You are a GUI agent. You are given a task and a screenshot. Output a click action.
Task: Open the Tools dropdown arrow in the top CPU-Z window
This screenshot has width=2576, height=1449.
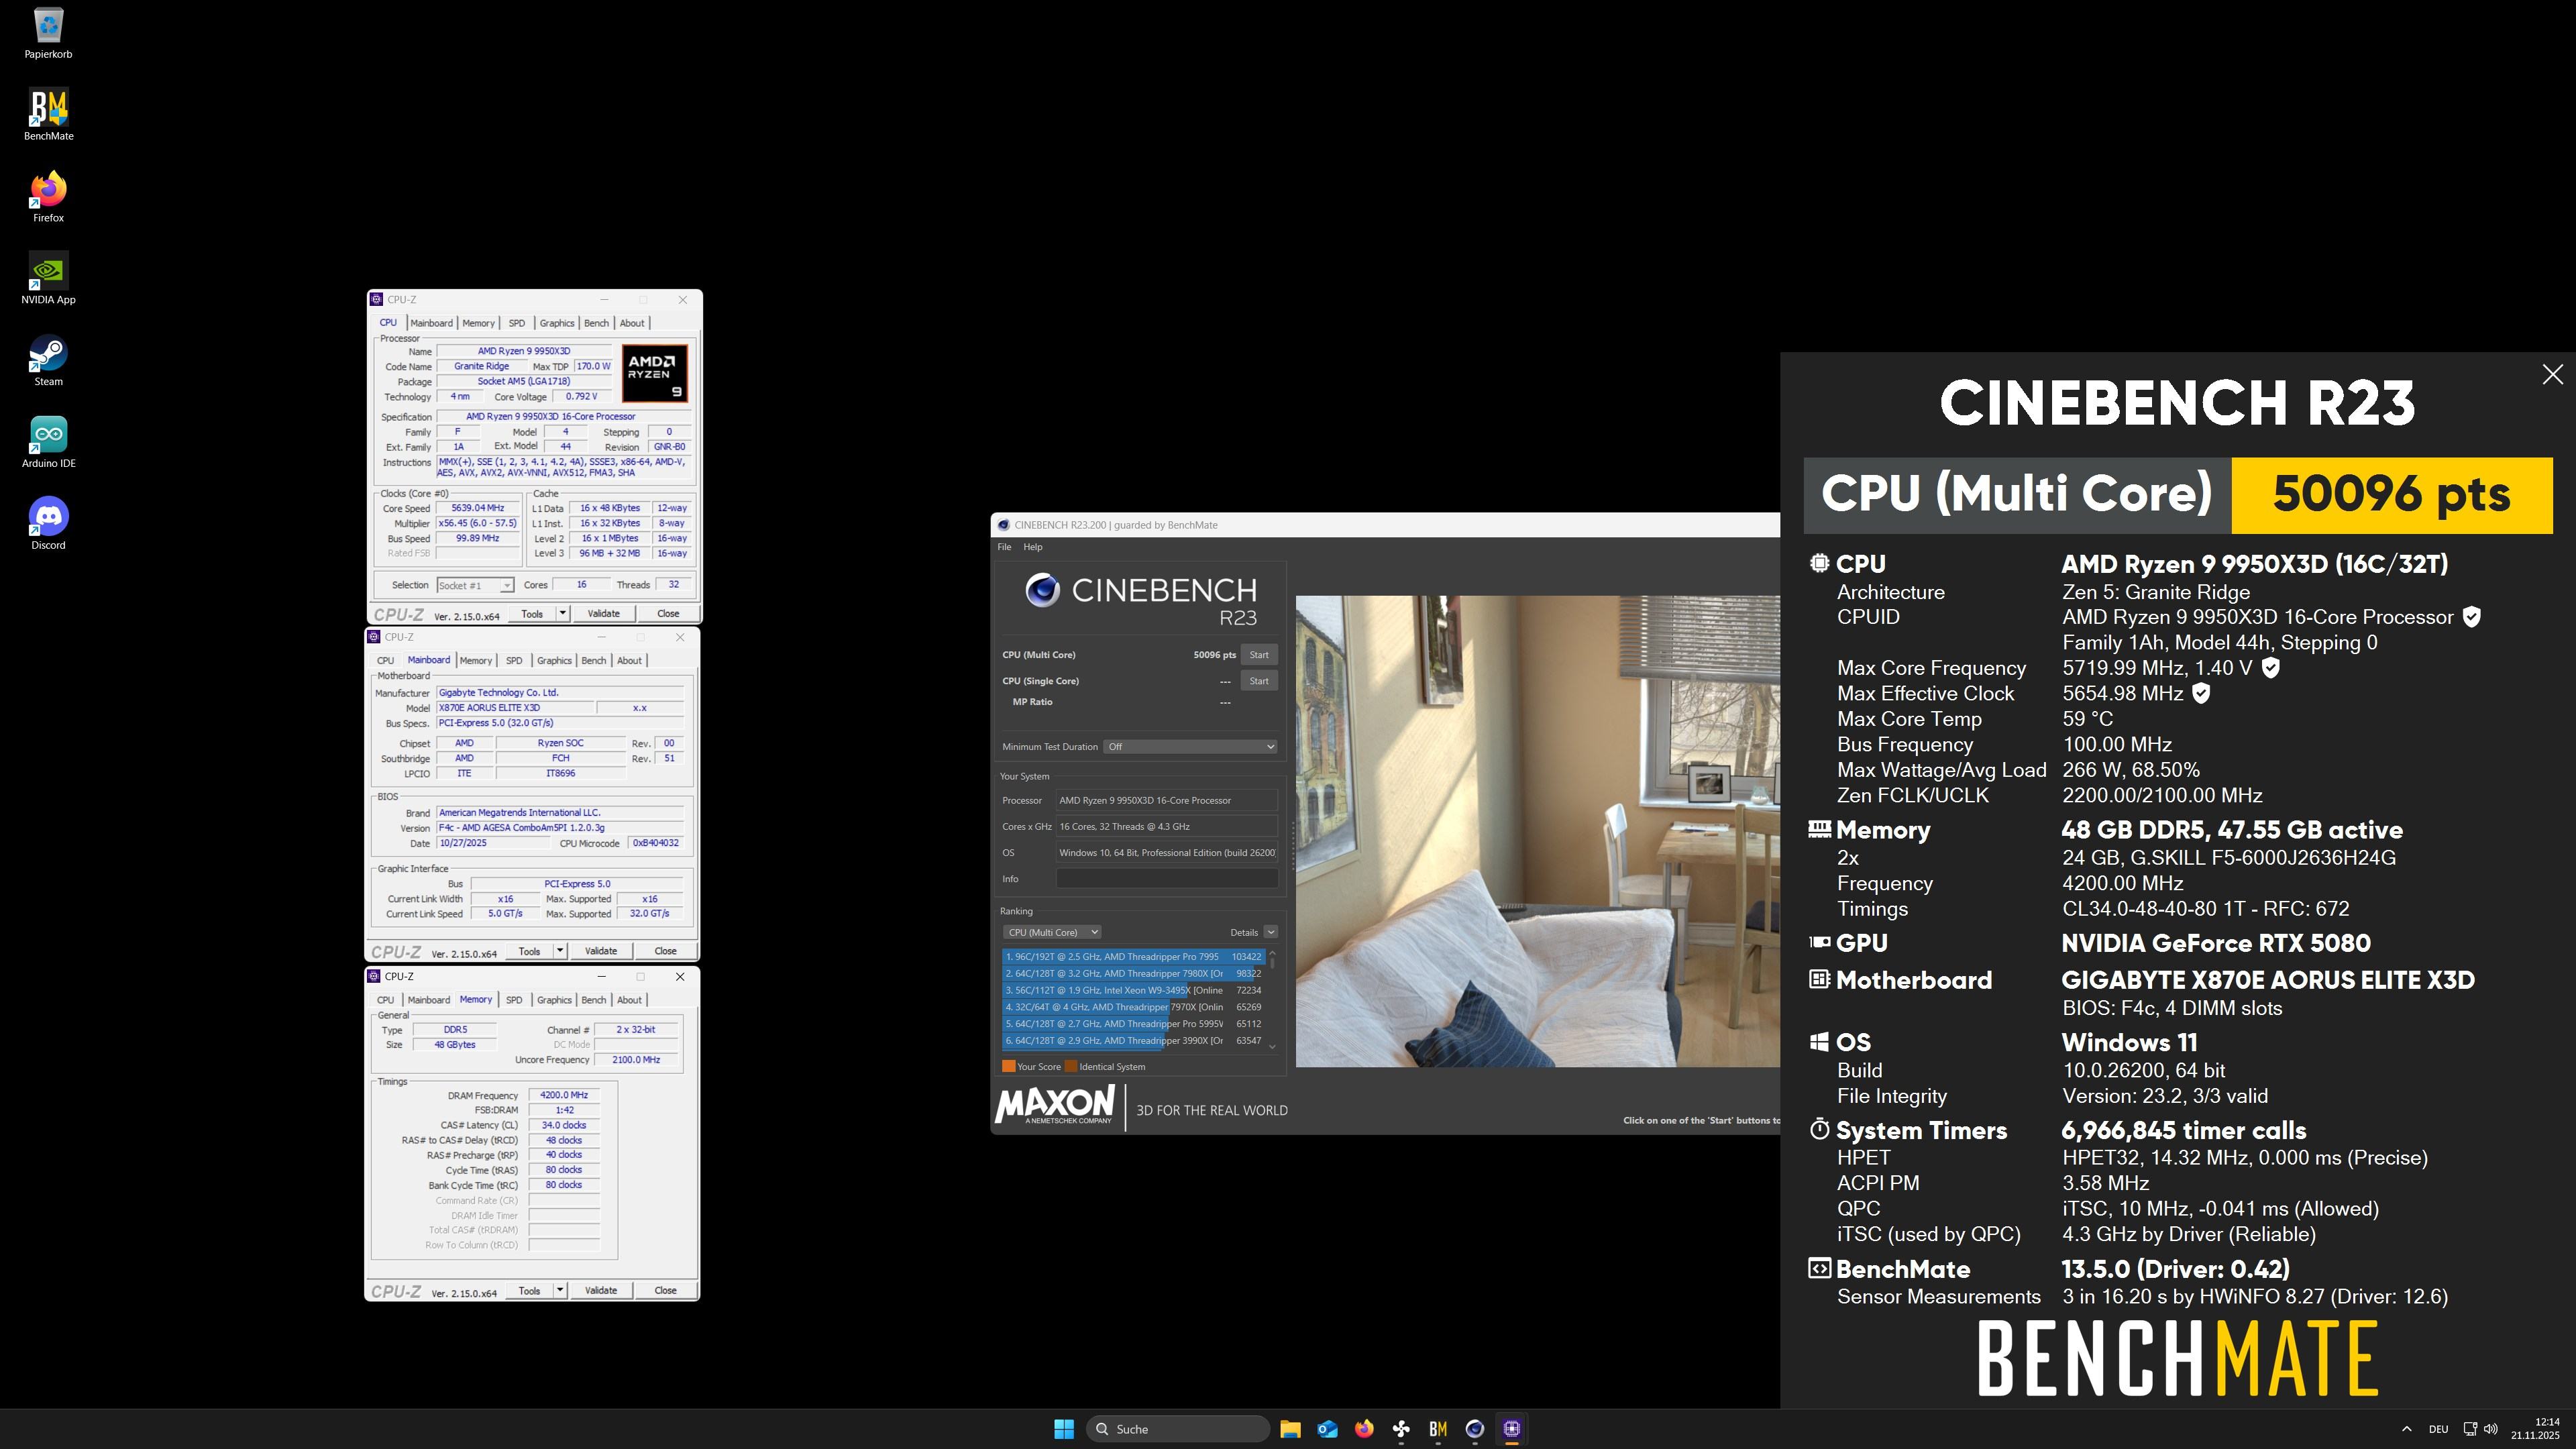[563, 613]
